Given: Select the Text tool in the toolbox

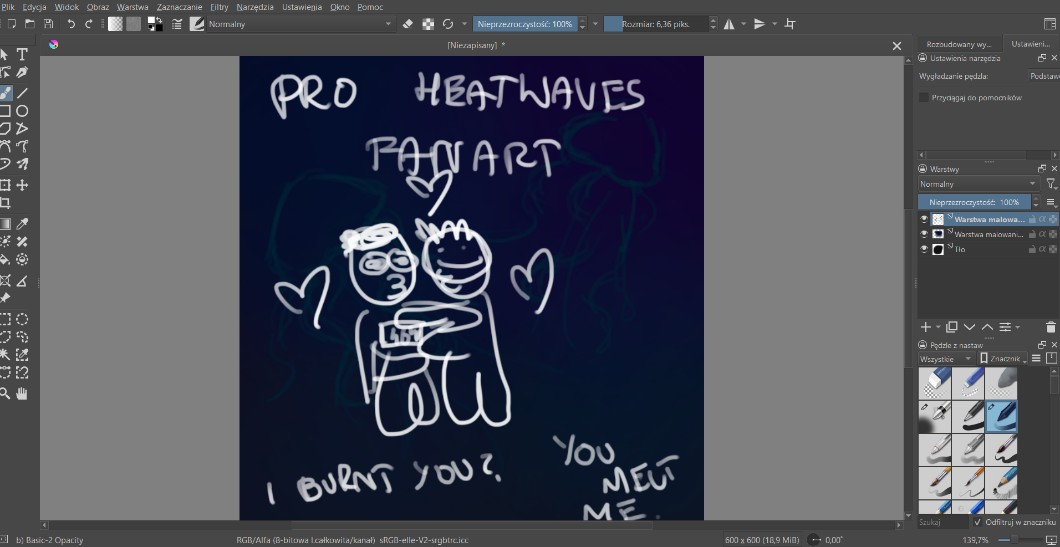Looking at the screenshot, I should click(22, 55).
